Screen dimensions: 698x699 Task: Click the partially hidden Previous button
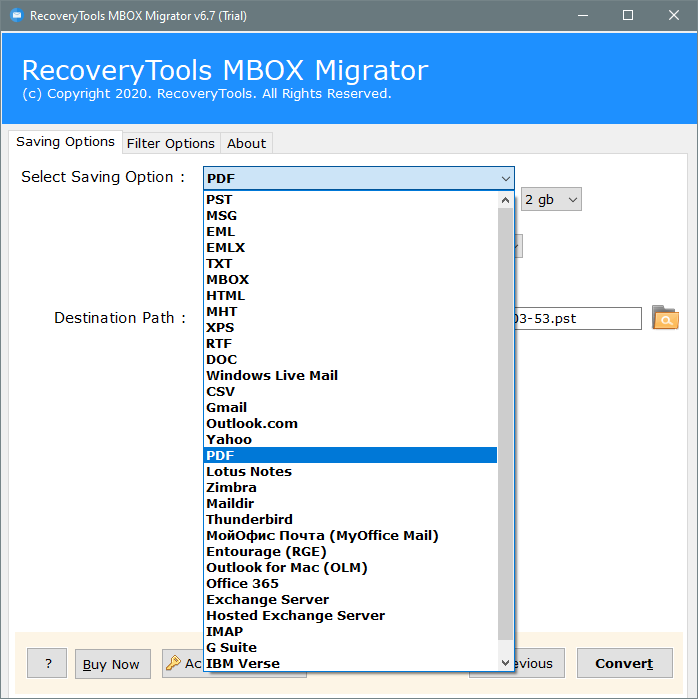(x=539, y=663)
